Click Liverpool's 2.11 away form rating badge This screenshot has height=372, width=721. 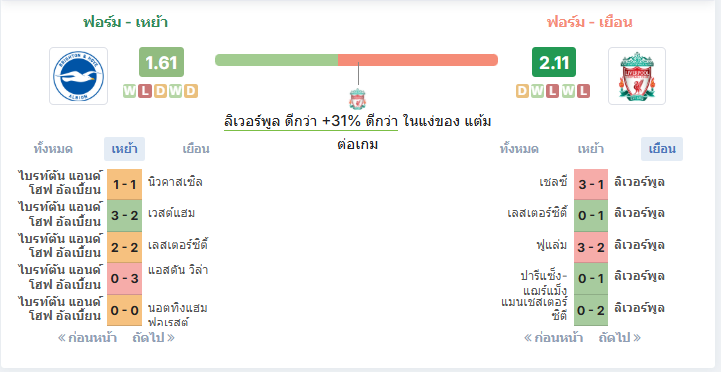point(554,62)
